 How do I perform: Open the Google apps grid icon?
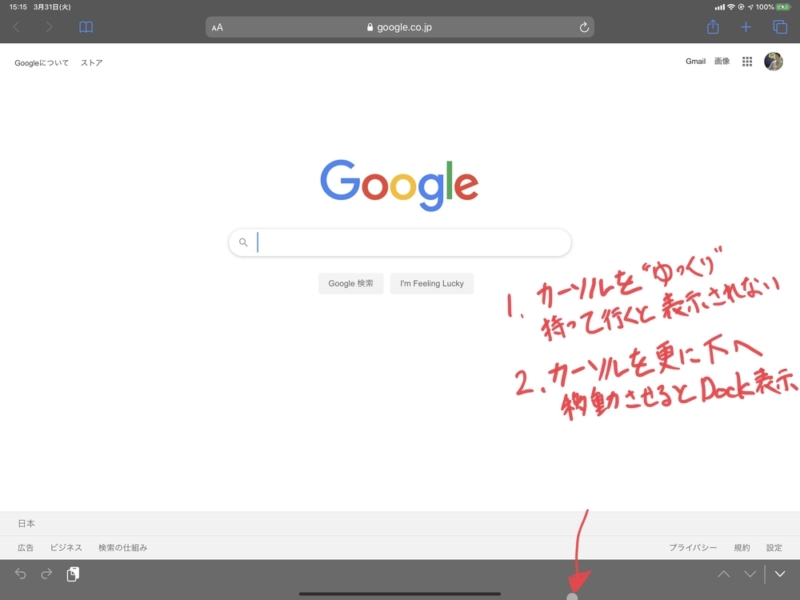click(747, 62)
